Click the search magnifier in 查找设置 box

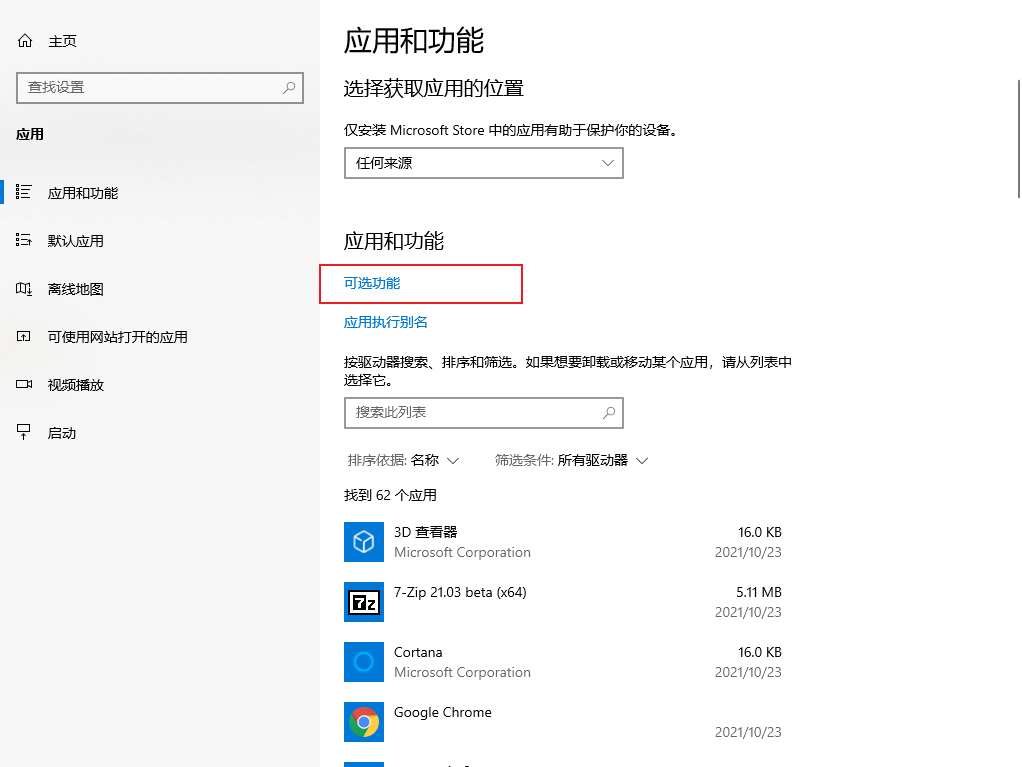point(289,87)
